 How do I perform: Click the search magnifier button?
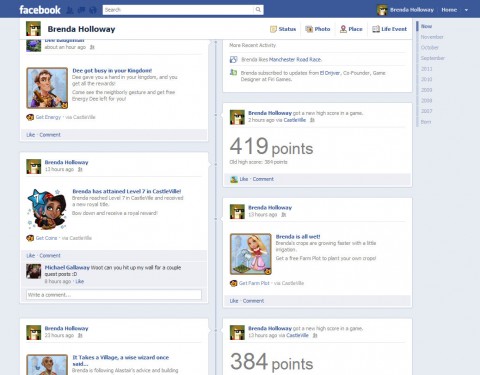point(258,10)
